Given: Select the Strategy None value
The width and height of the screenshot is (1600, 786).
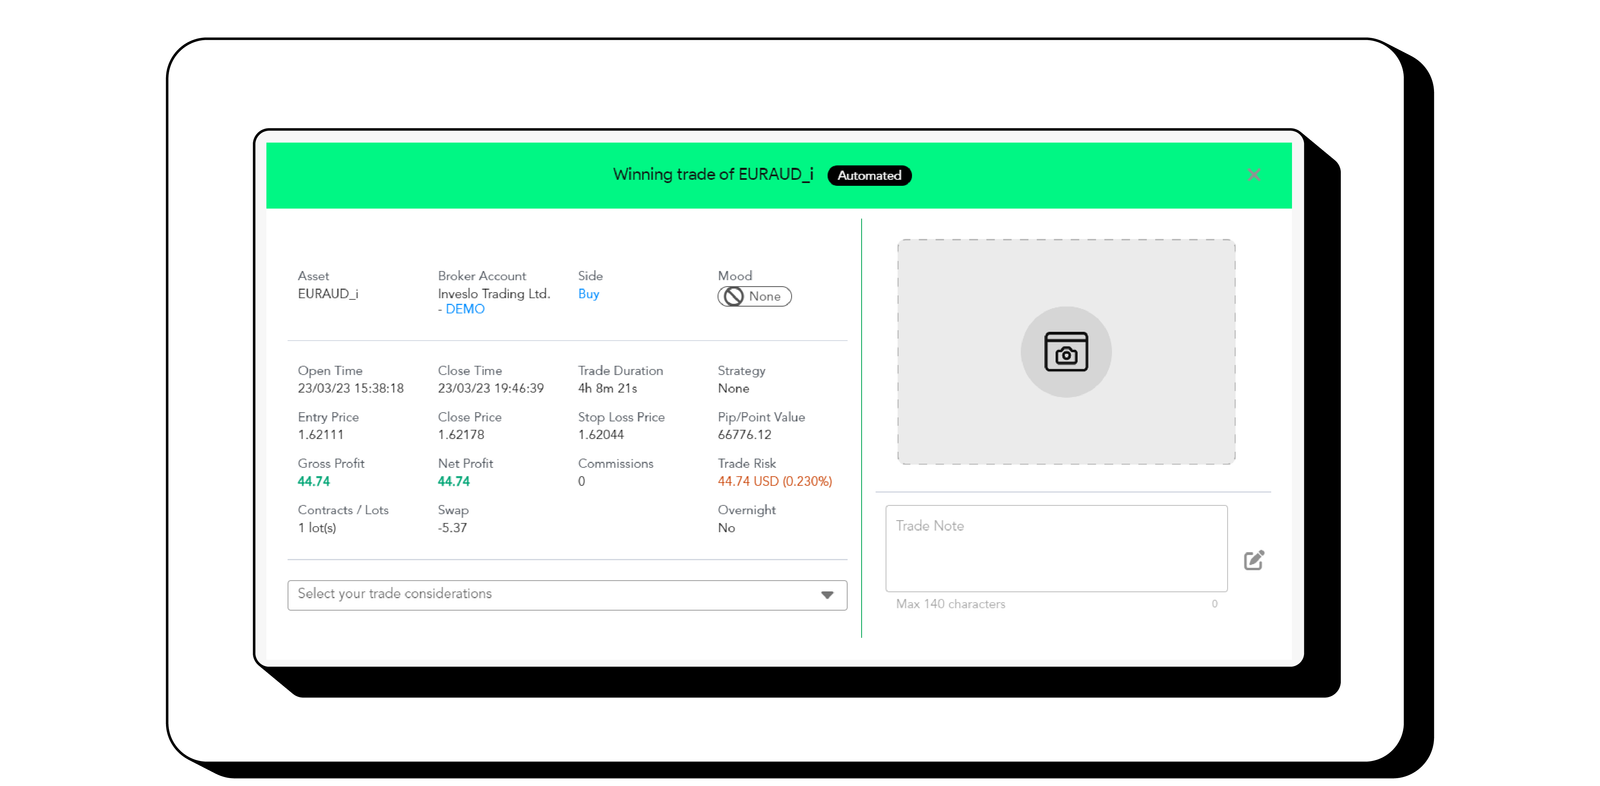Looking at the screenshot, I should coord(733,388).
